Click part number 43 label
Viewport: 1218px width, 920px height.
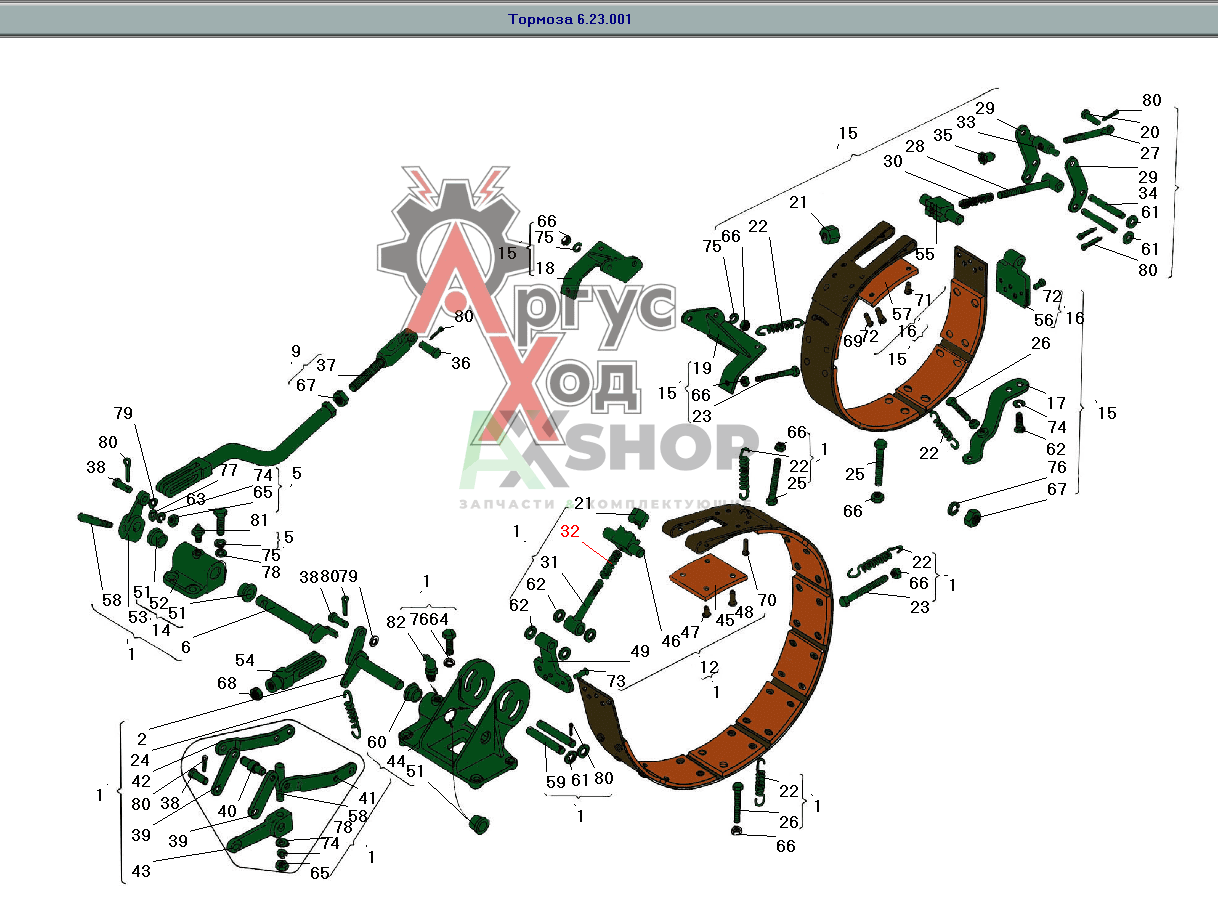(x=142, y=871)
